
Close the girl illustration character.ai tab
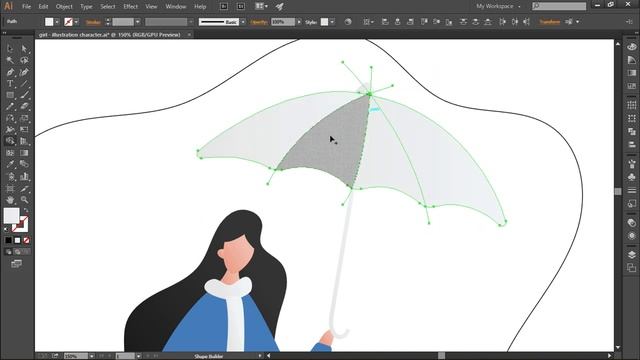tap(189, 35)
